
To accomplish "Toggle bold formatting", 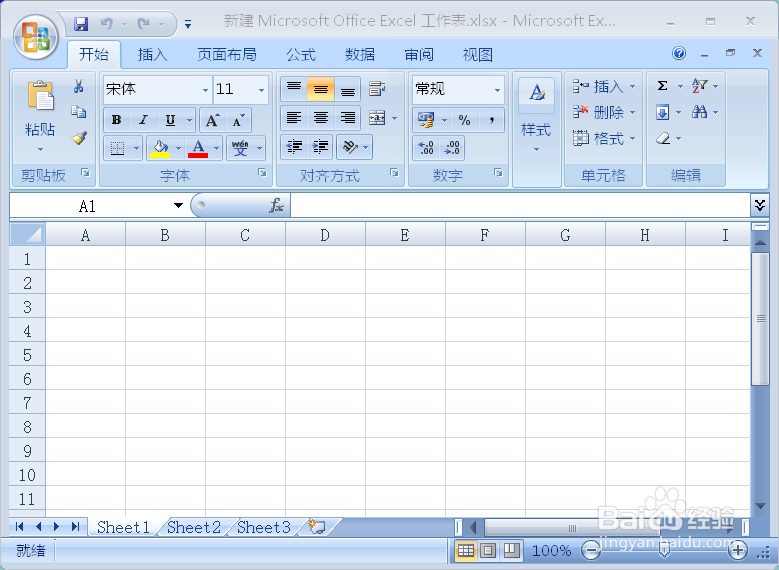I will 117,120.
